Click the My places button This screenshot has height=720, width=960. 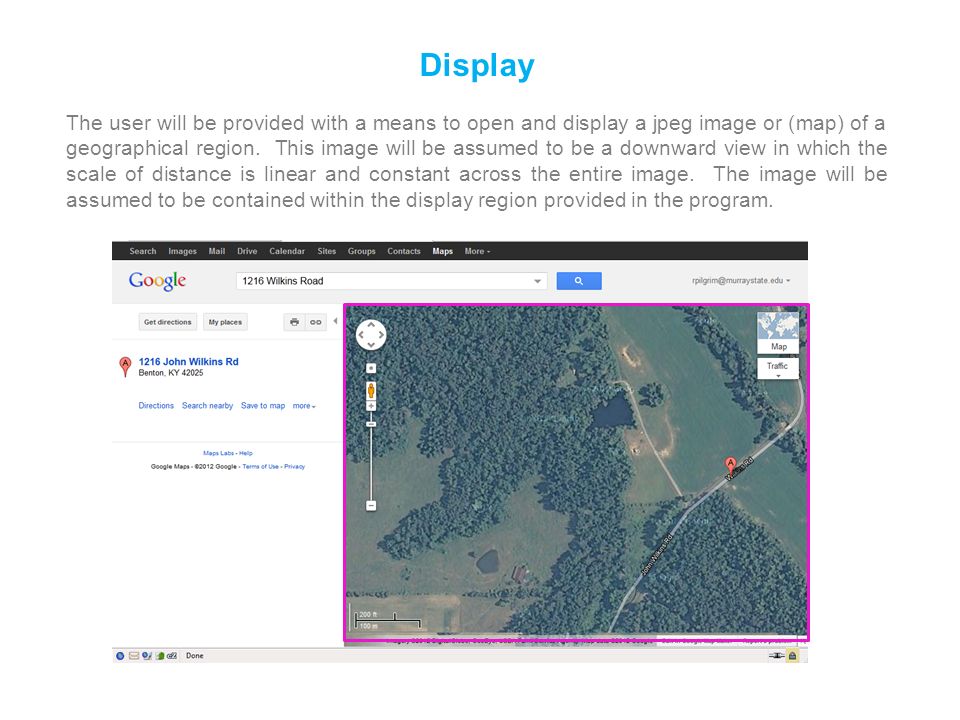click(225, 322)
